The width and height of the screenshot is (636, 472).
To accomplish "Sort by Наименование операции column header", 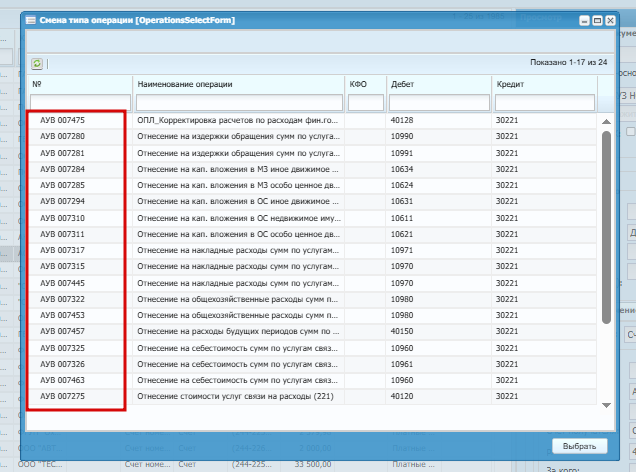I will point(238,84).
